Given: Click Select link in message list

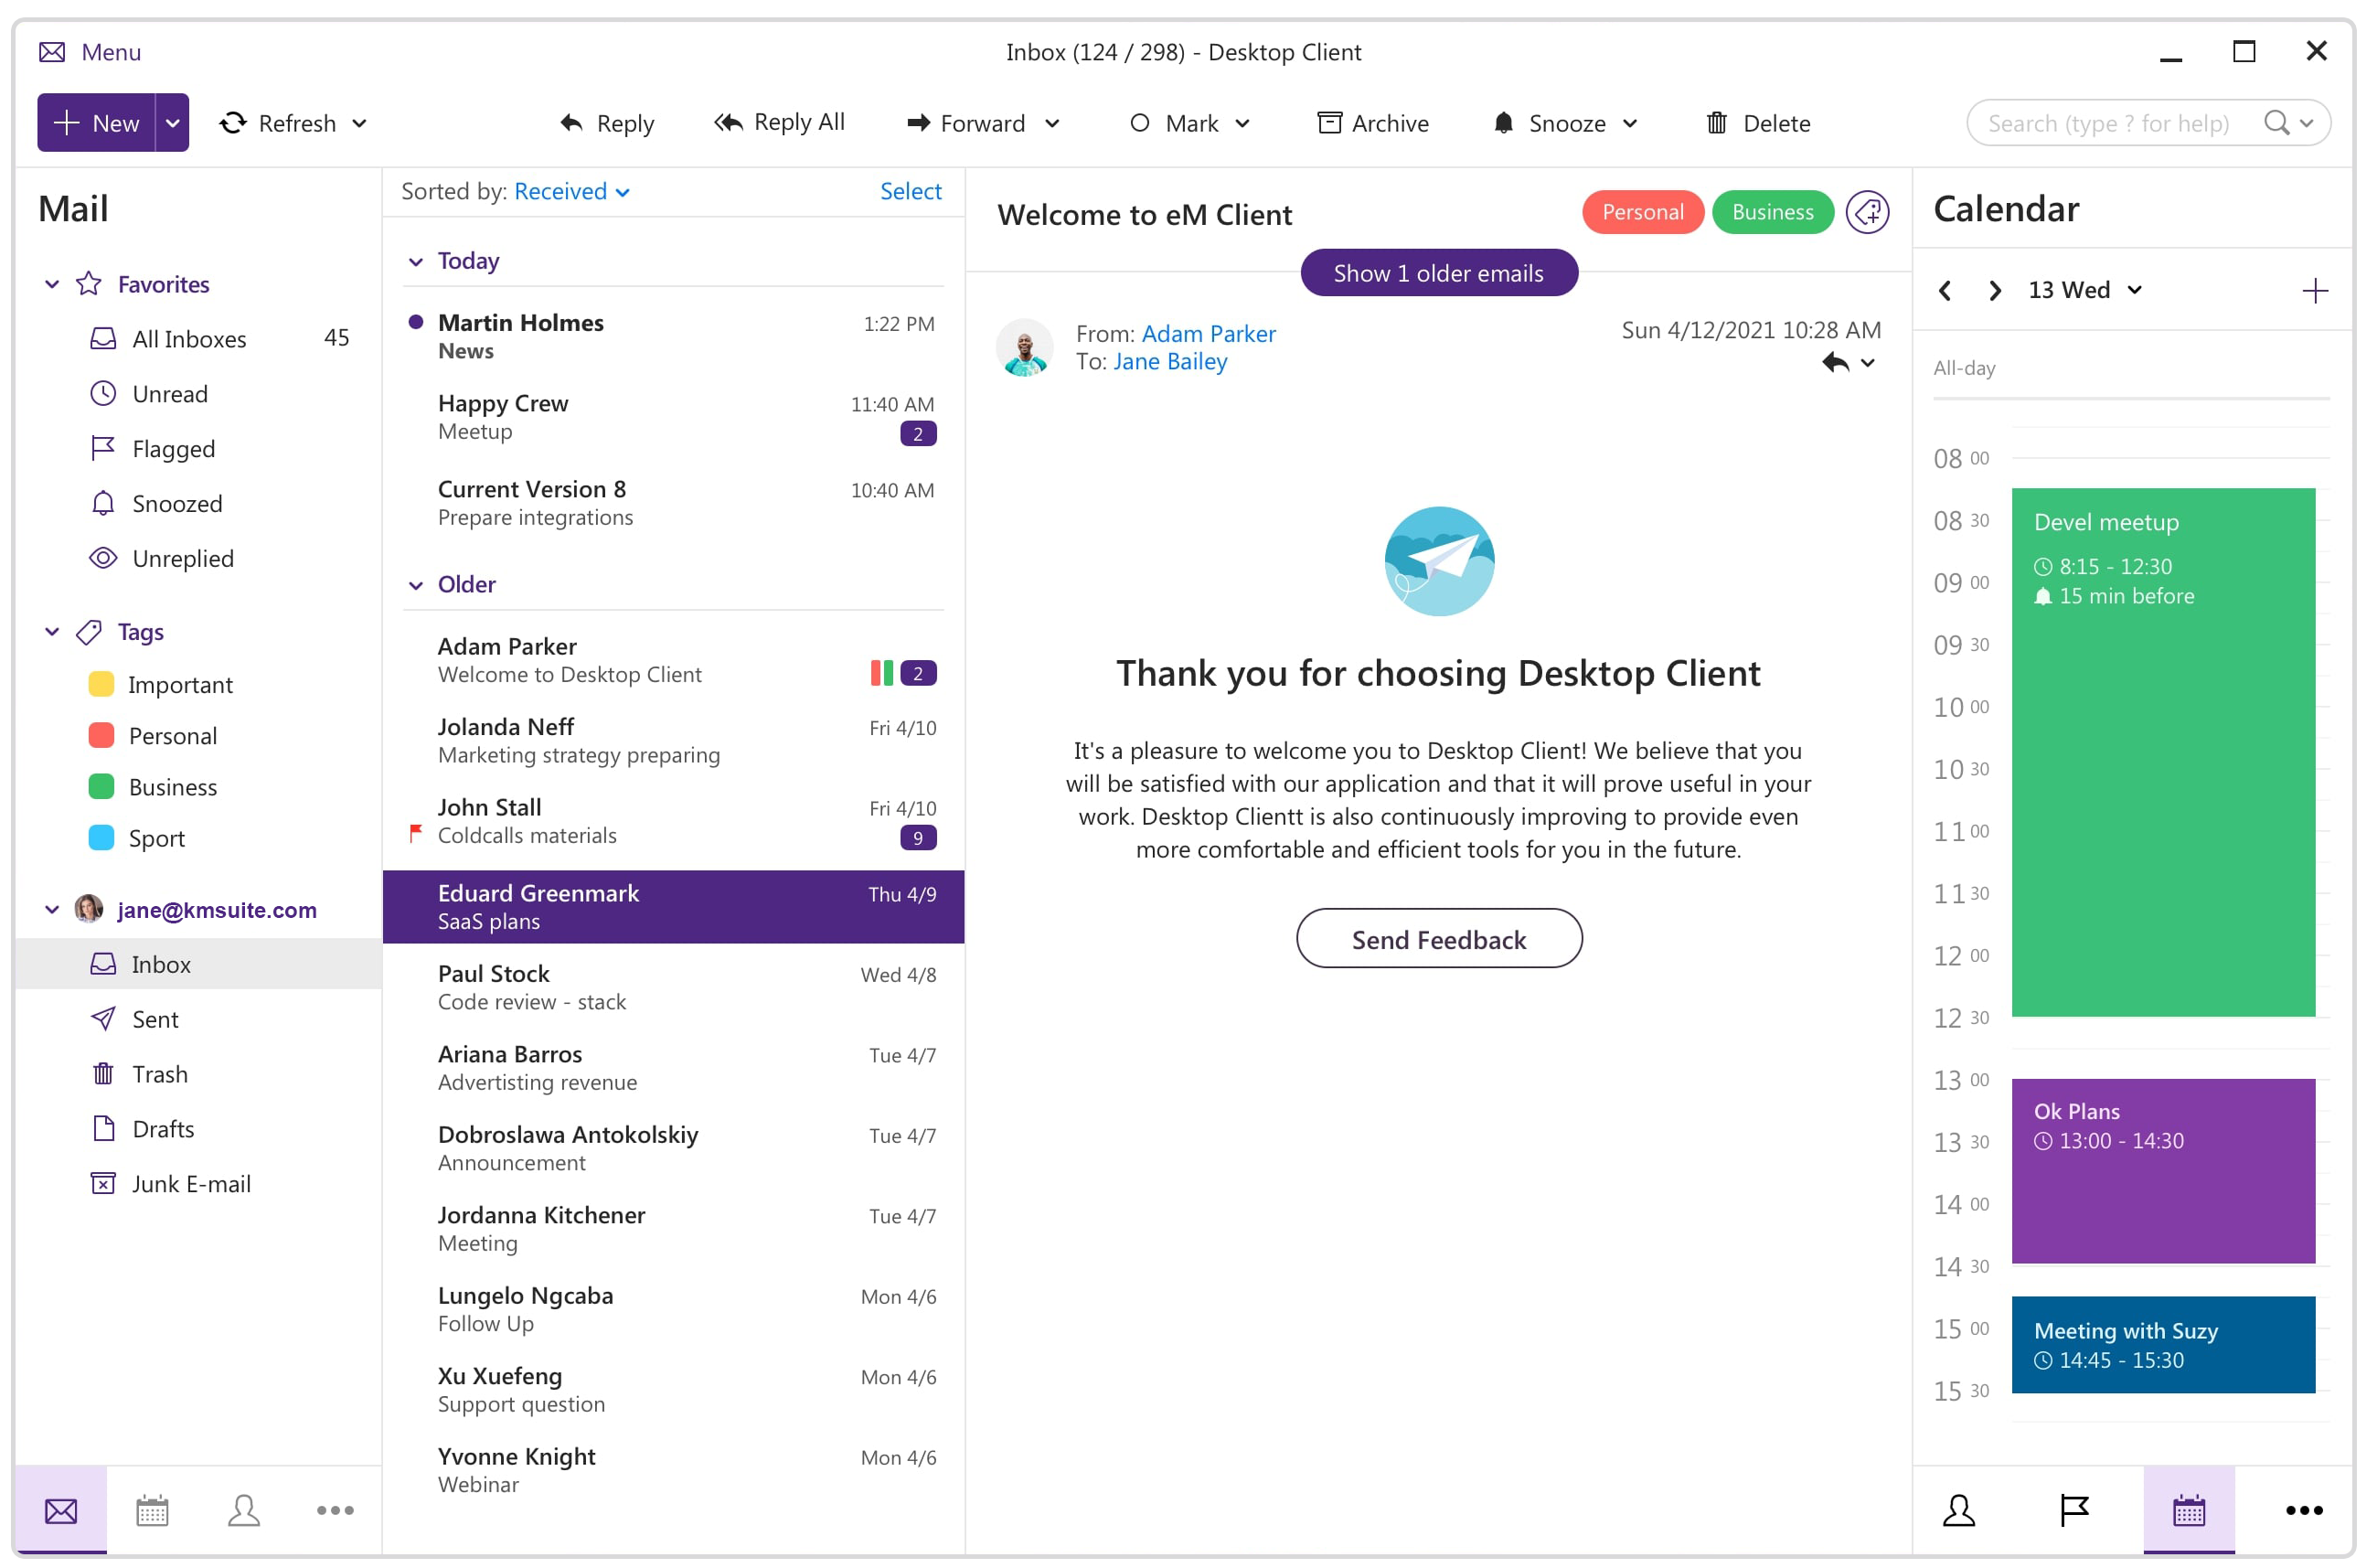Looking at the screenshot, I should pyautogui.click(x=911, y=191).
